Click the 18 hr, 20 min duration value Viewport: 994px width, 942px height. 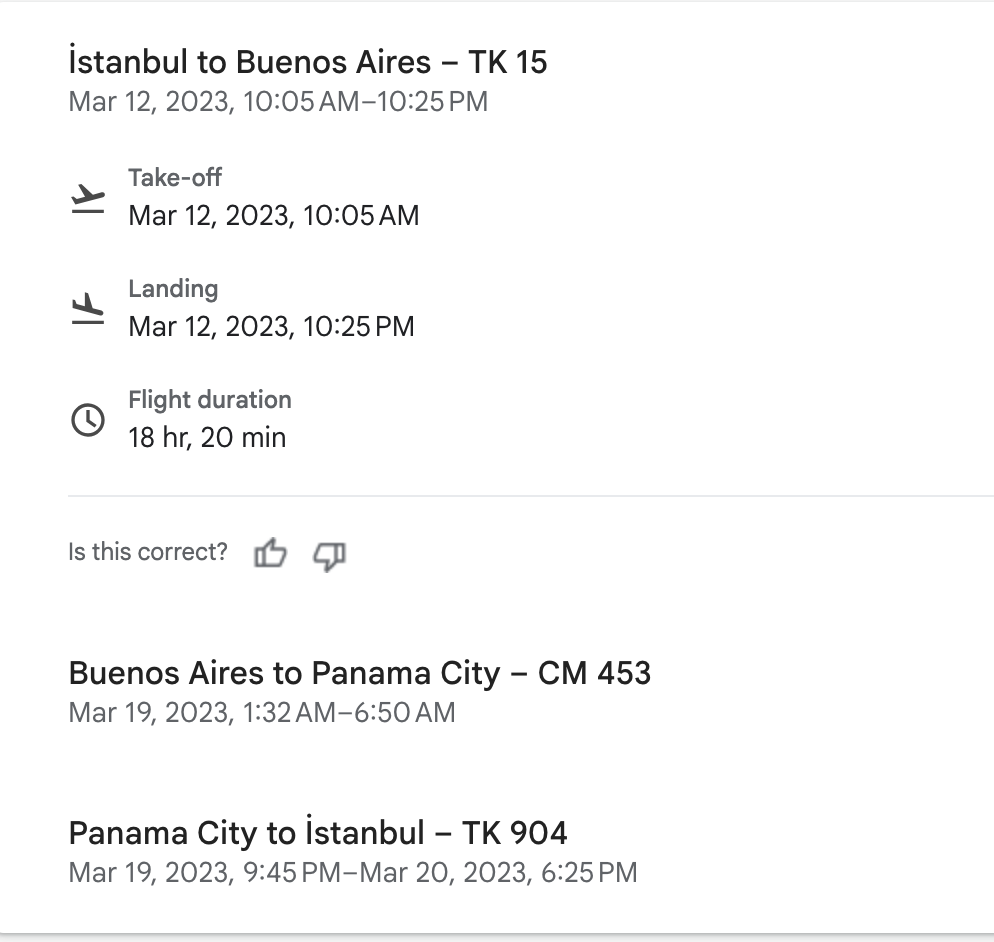pyautogui.click(x=207, y=437)
